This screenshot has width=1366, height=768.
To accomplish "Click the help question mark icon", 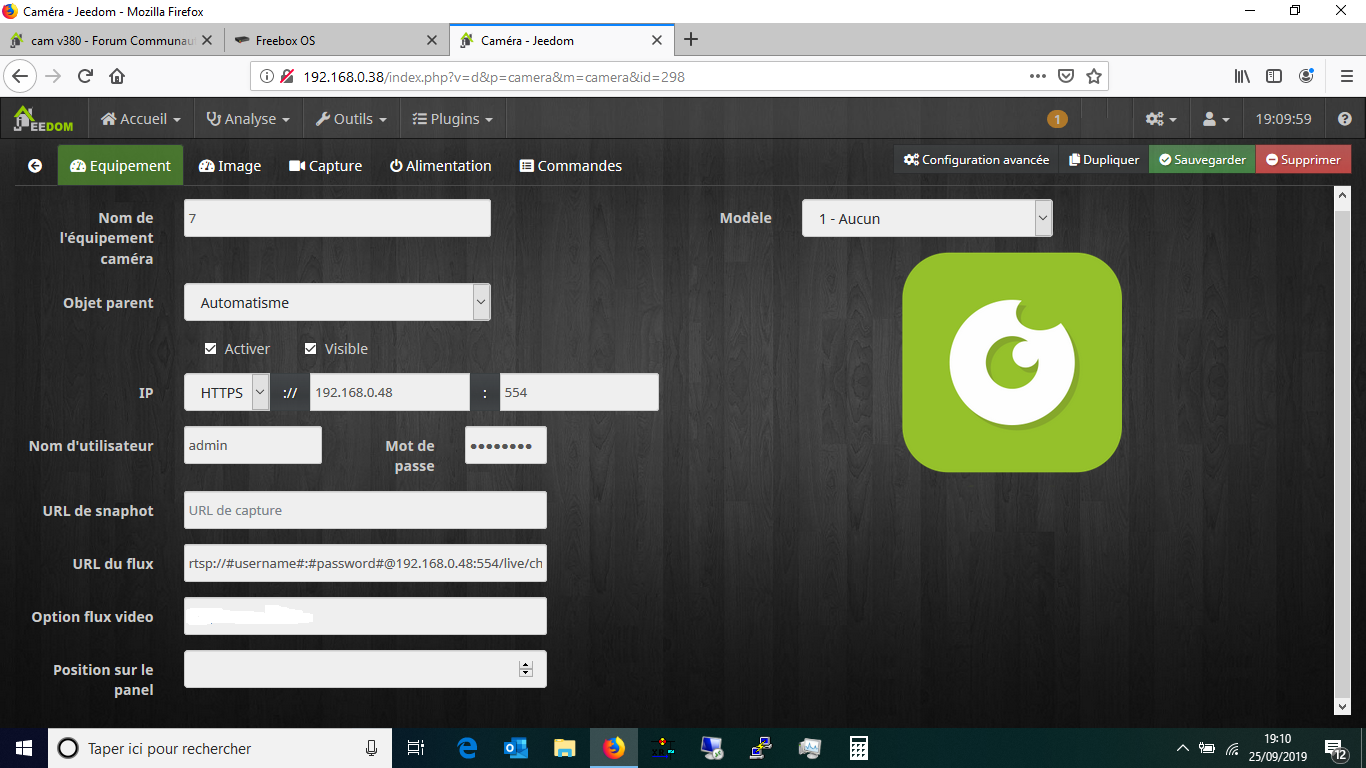I will tap(1344, 119).
